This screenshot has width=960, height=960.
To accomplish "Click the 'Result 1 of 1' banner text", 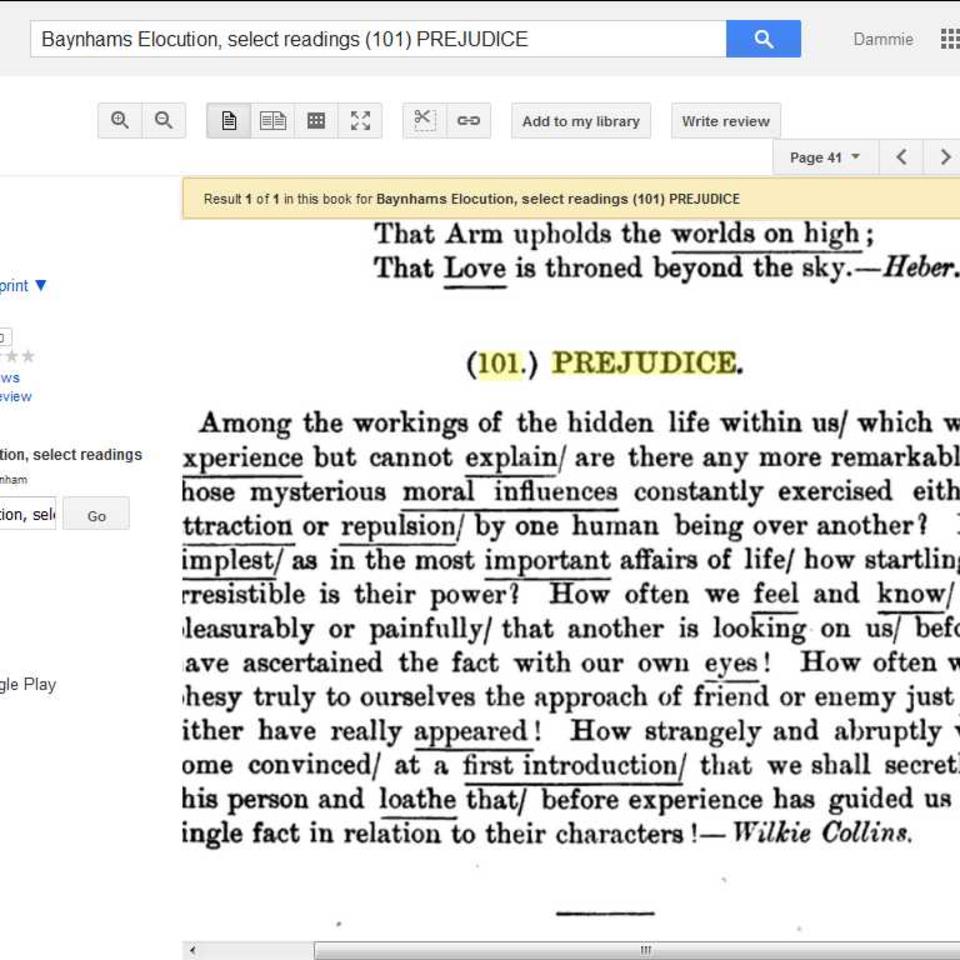I will [471, 199].
